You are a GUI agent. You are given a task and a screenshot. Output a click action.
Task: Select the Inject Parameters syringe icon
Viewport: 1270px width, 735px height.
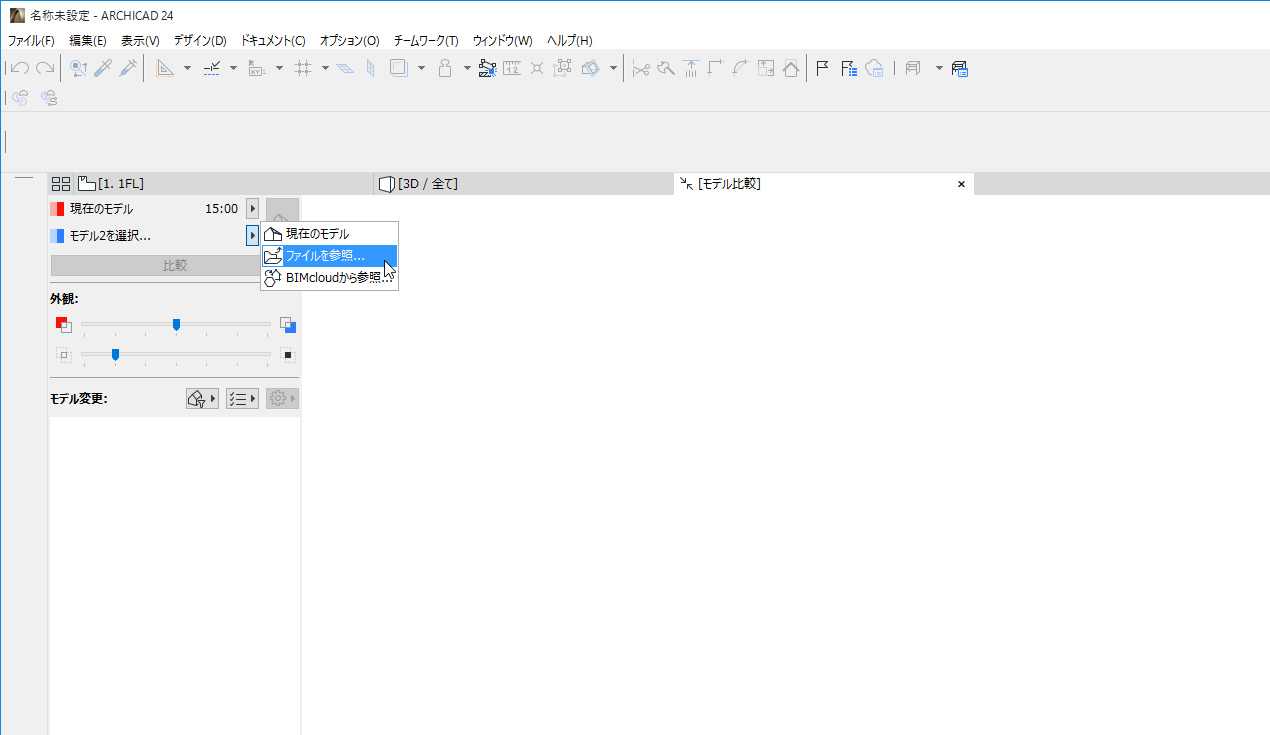point(128,68)
